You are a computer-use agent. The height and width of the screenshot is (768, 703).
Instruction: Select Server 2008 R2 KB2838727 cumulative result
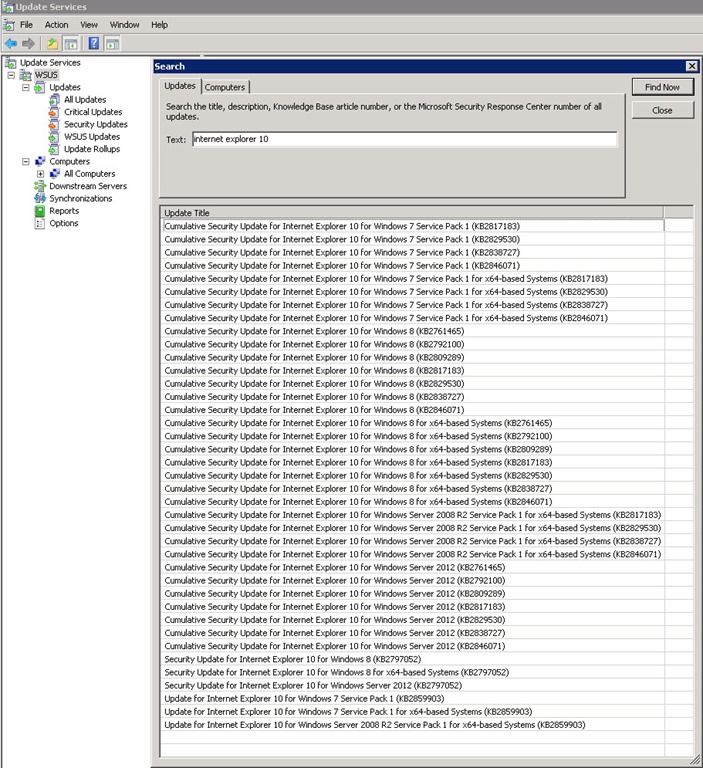pyautogui.click(x=412, y=541)
